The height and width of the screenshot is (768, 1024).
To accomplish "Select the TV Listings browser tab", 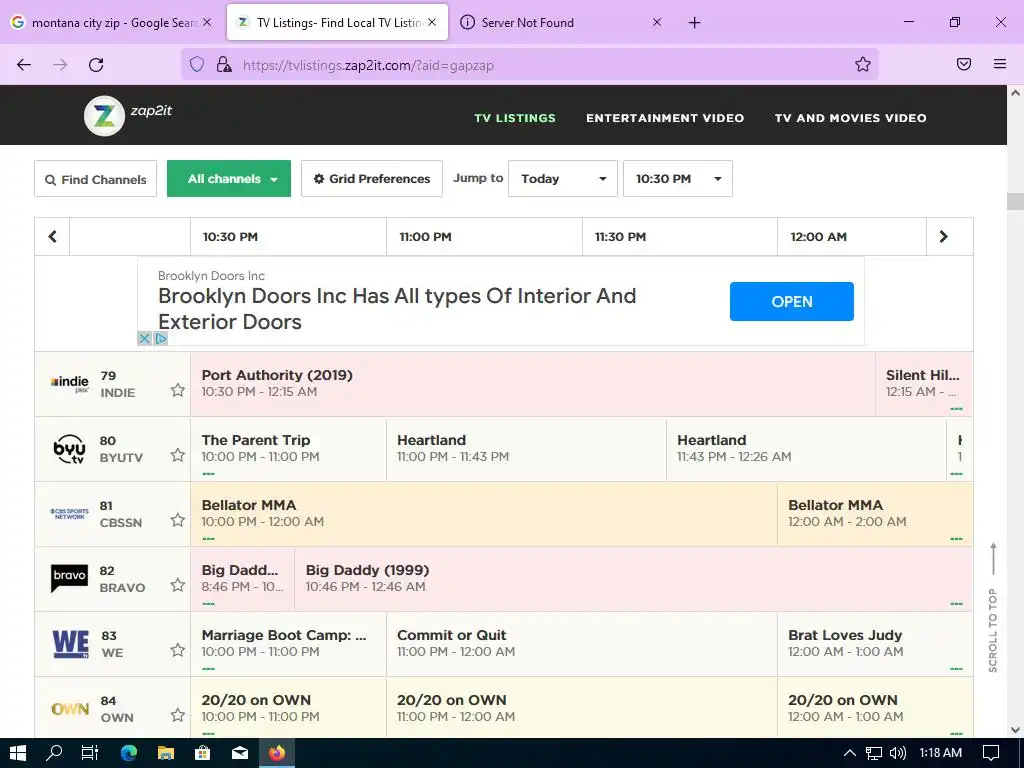I will coord(338,23).
